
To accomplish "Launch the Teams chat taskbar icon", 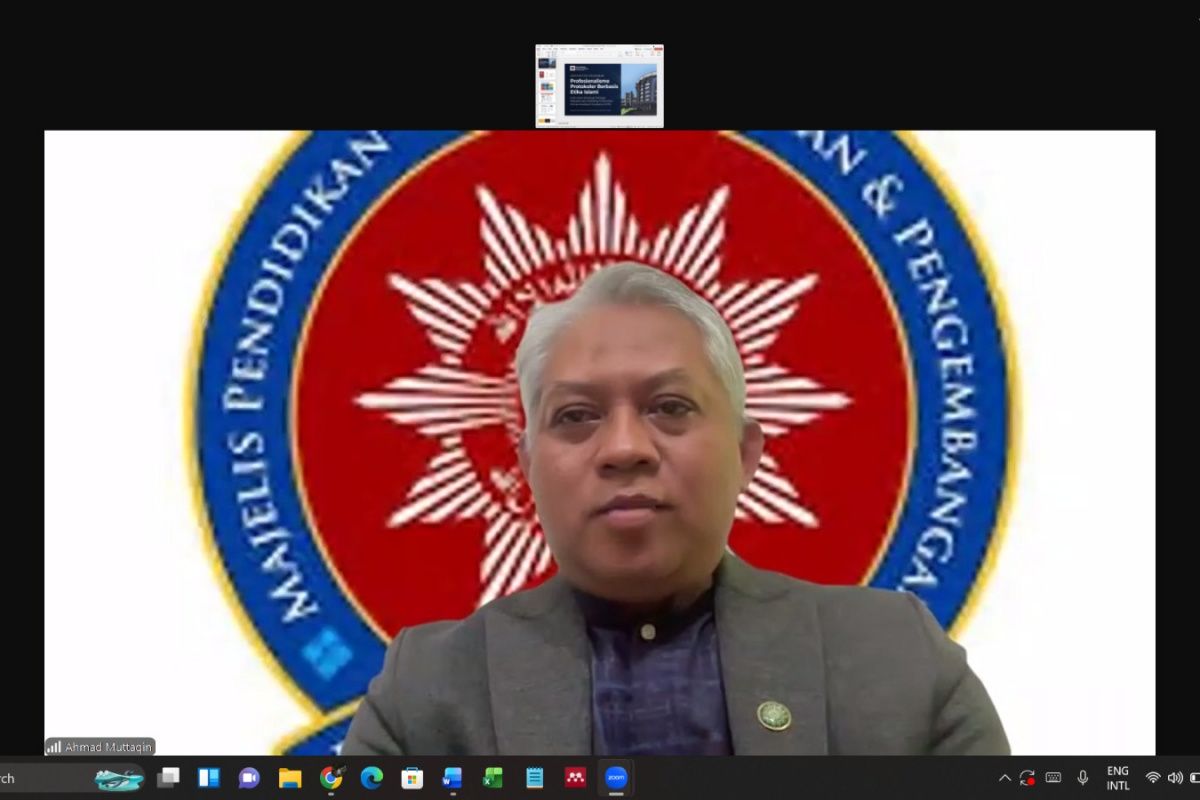I will pyautogui.click(x=249, y=778).
